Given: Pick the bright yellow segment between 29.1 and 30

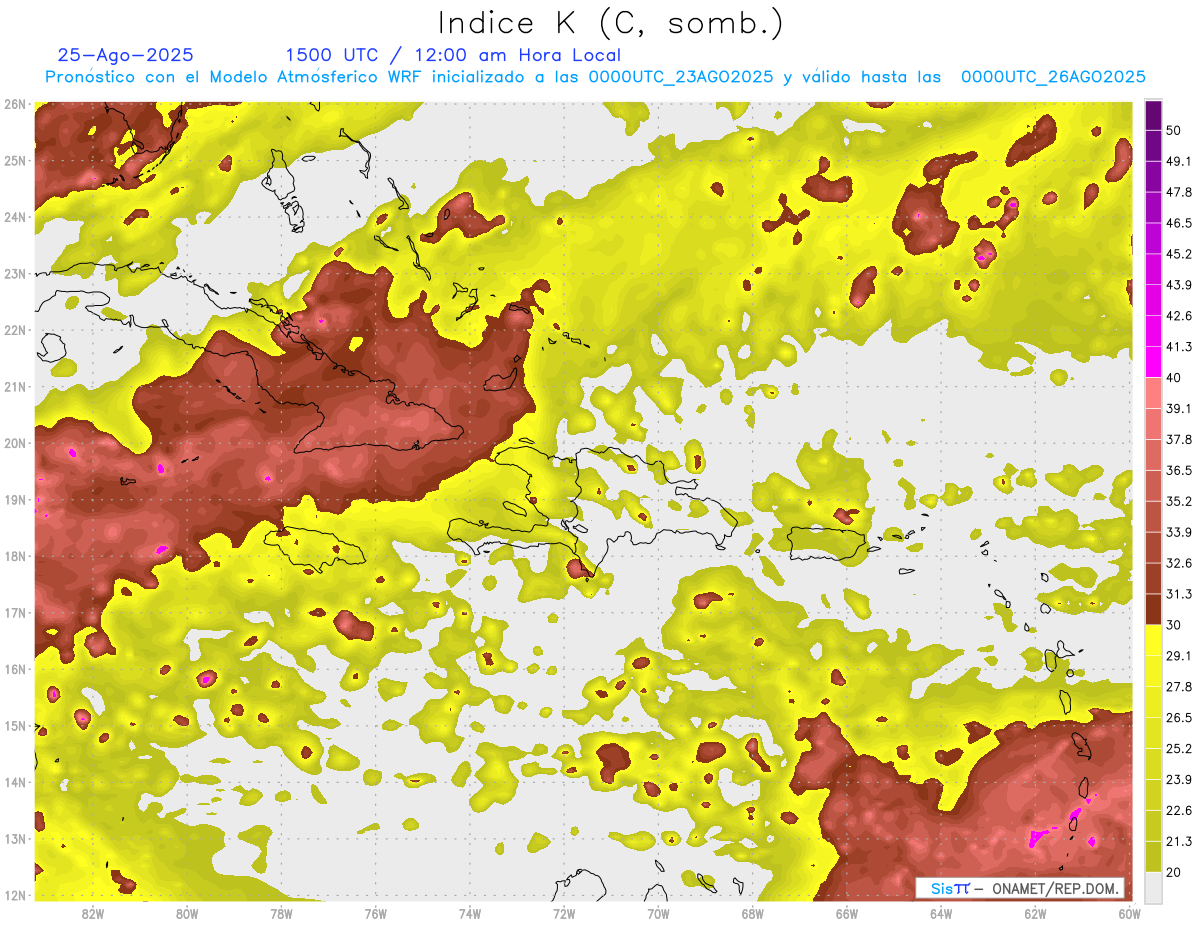Looking at the screenshot, I should click(1153, 640).
